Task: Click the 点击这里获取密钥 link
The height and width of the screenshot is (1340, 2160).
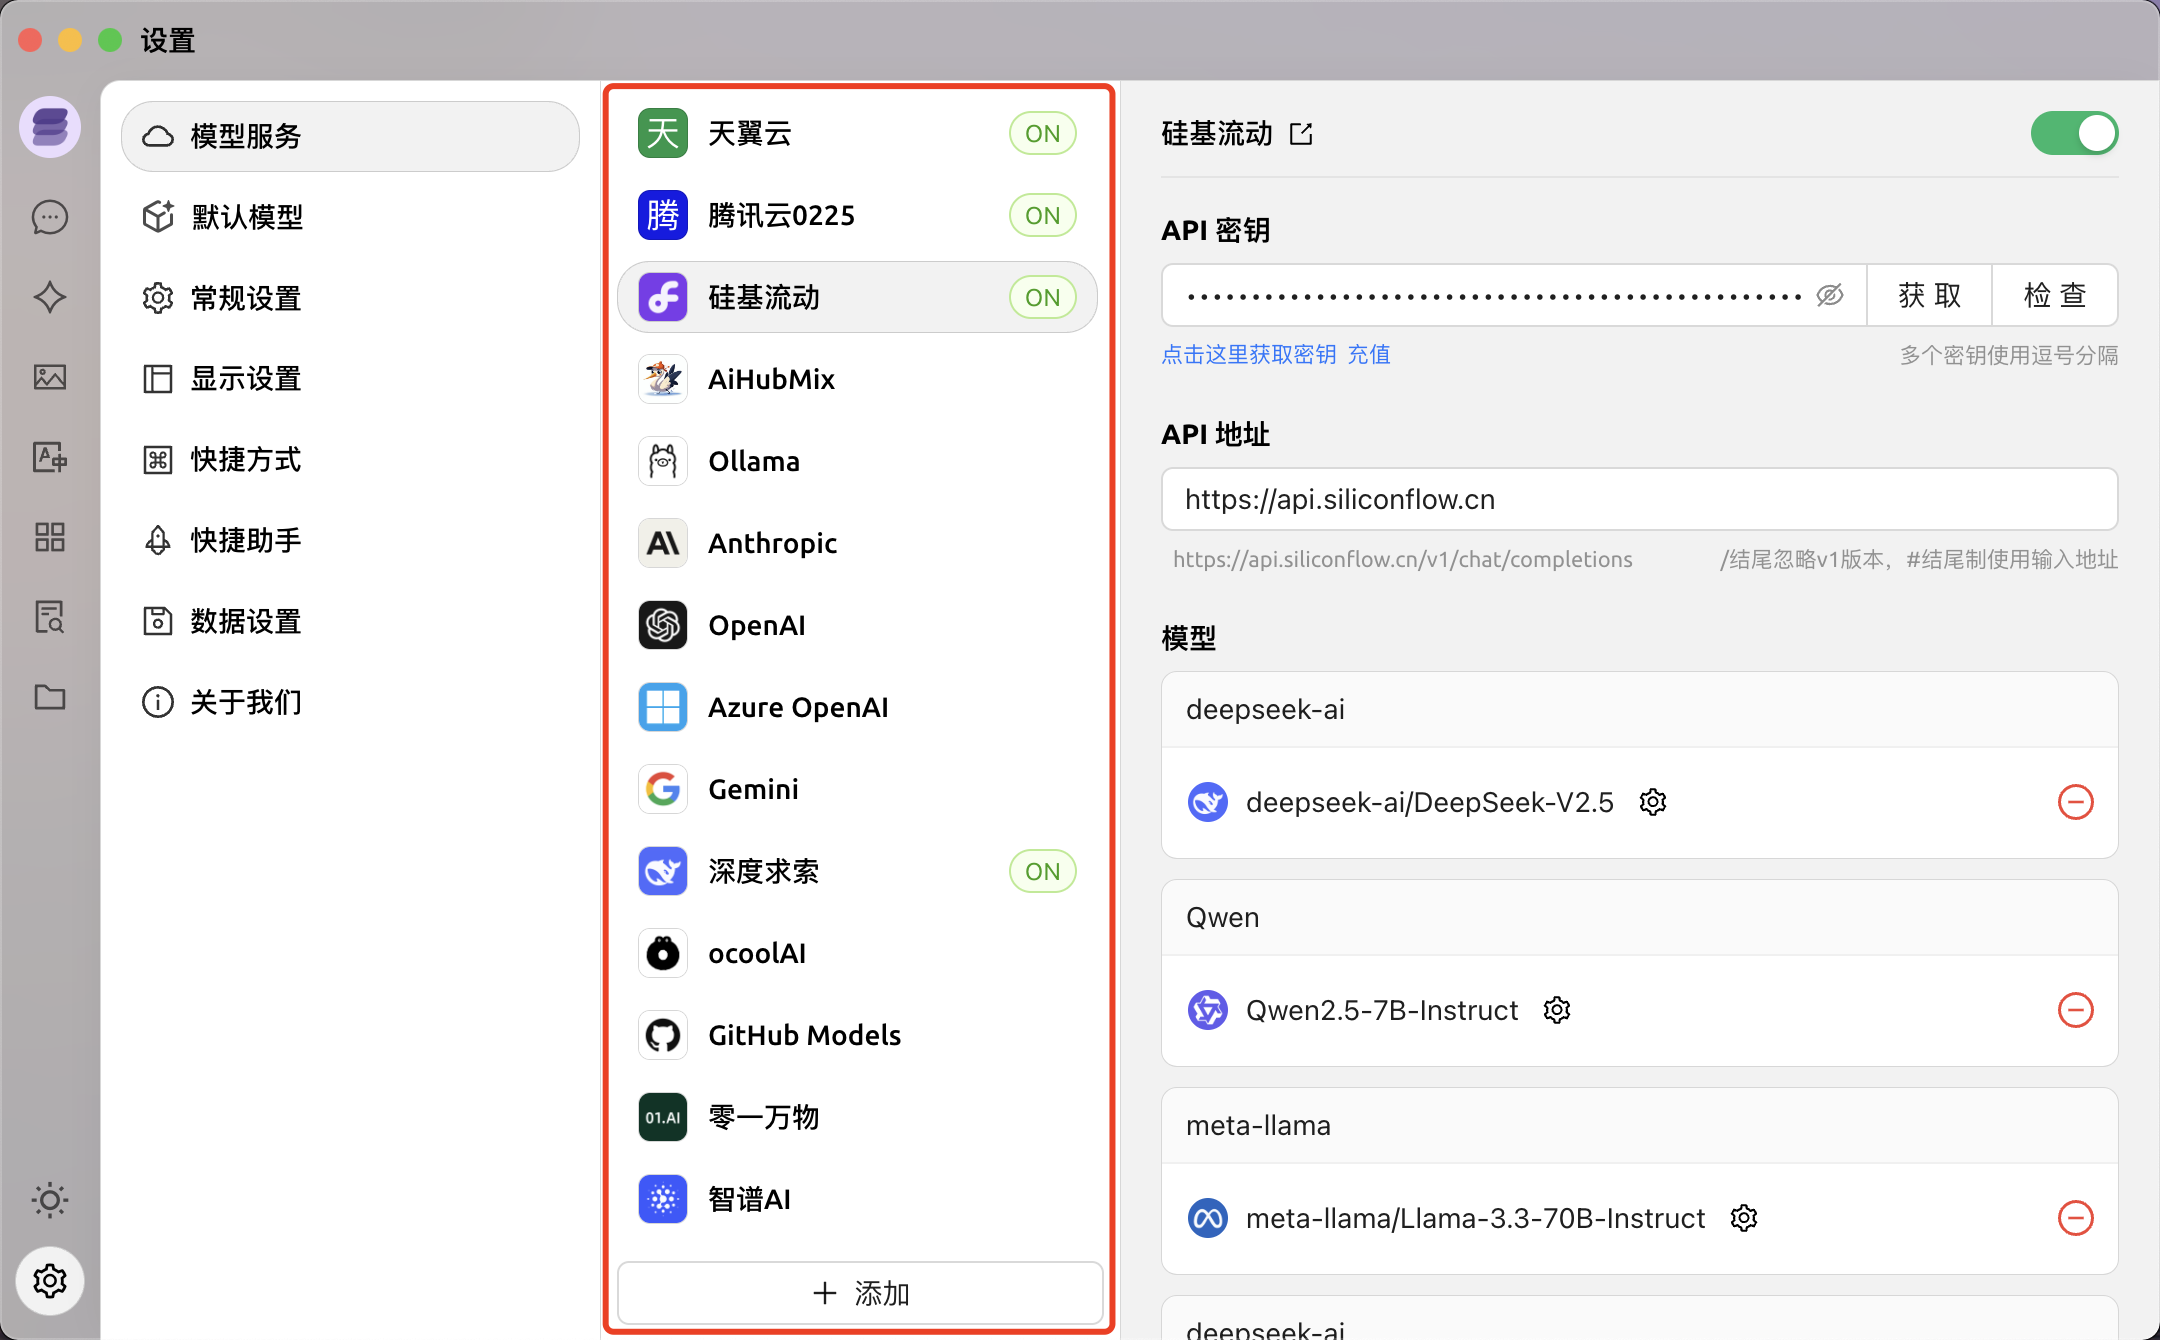Action: click(1248, 354)
